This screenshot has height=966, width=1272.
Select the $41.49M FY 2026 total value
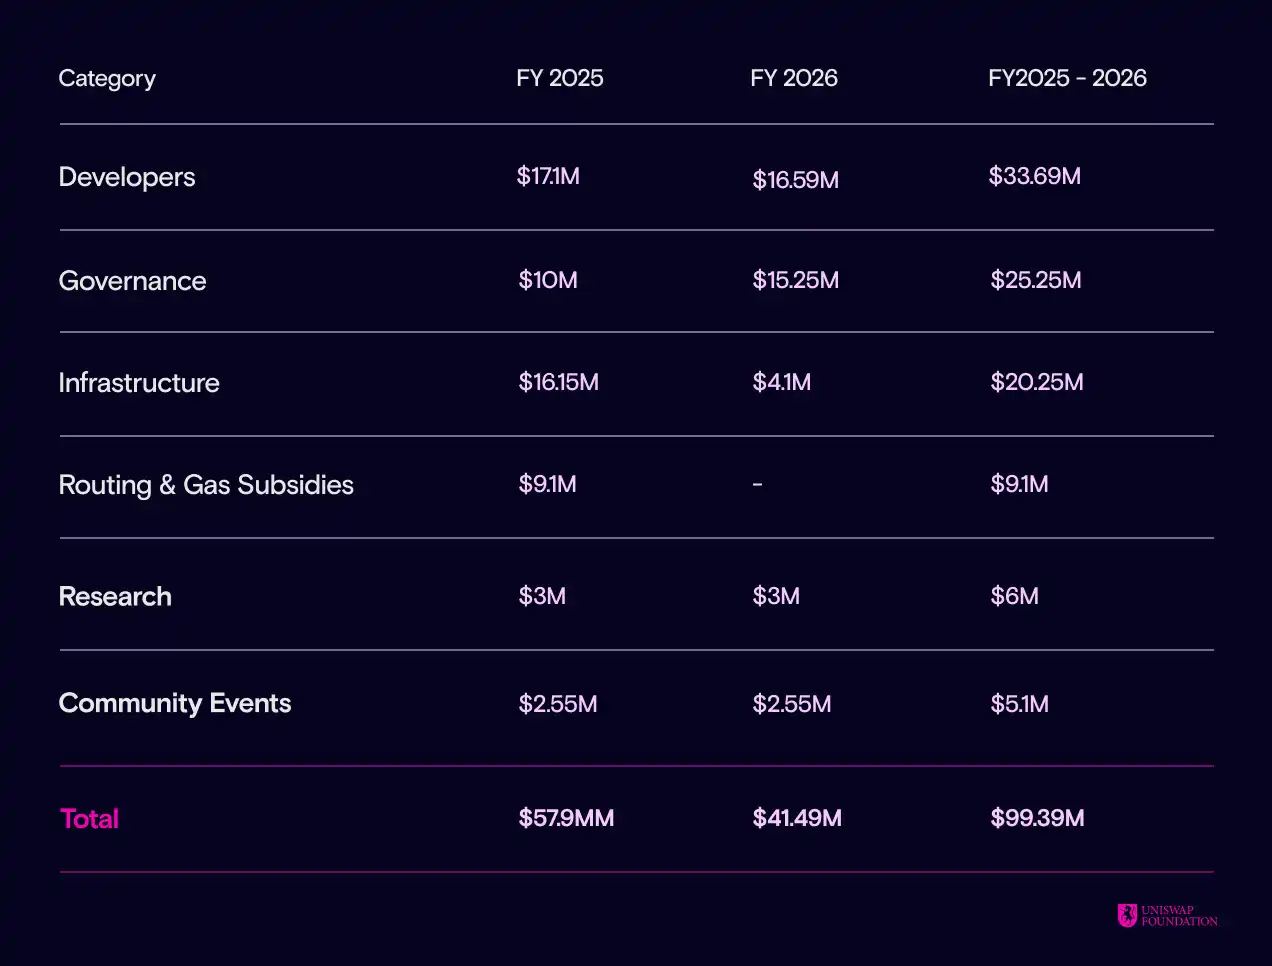pyautogui.click(x=797, y=818)
